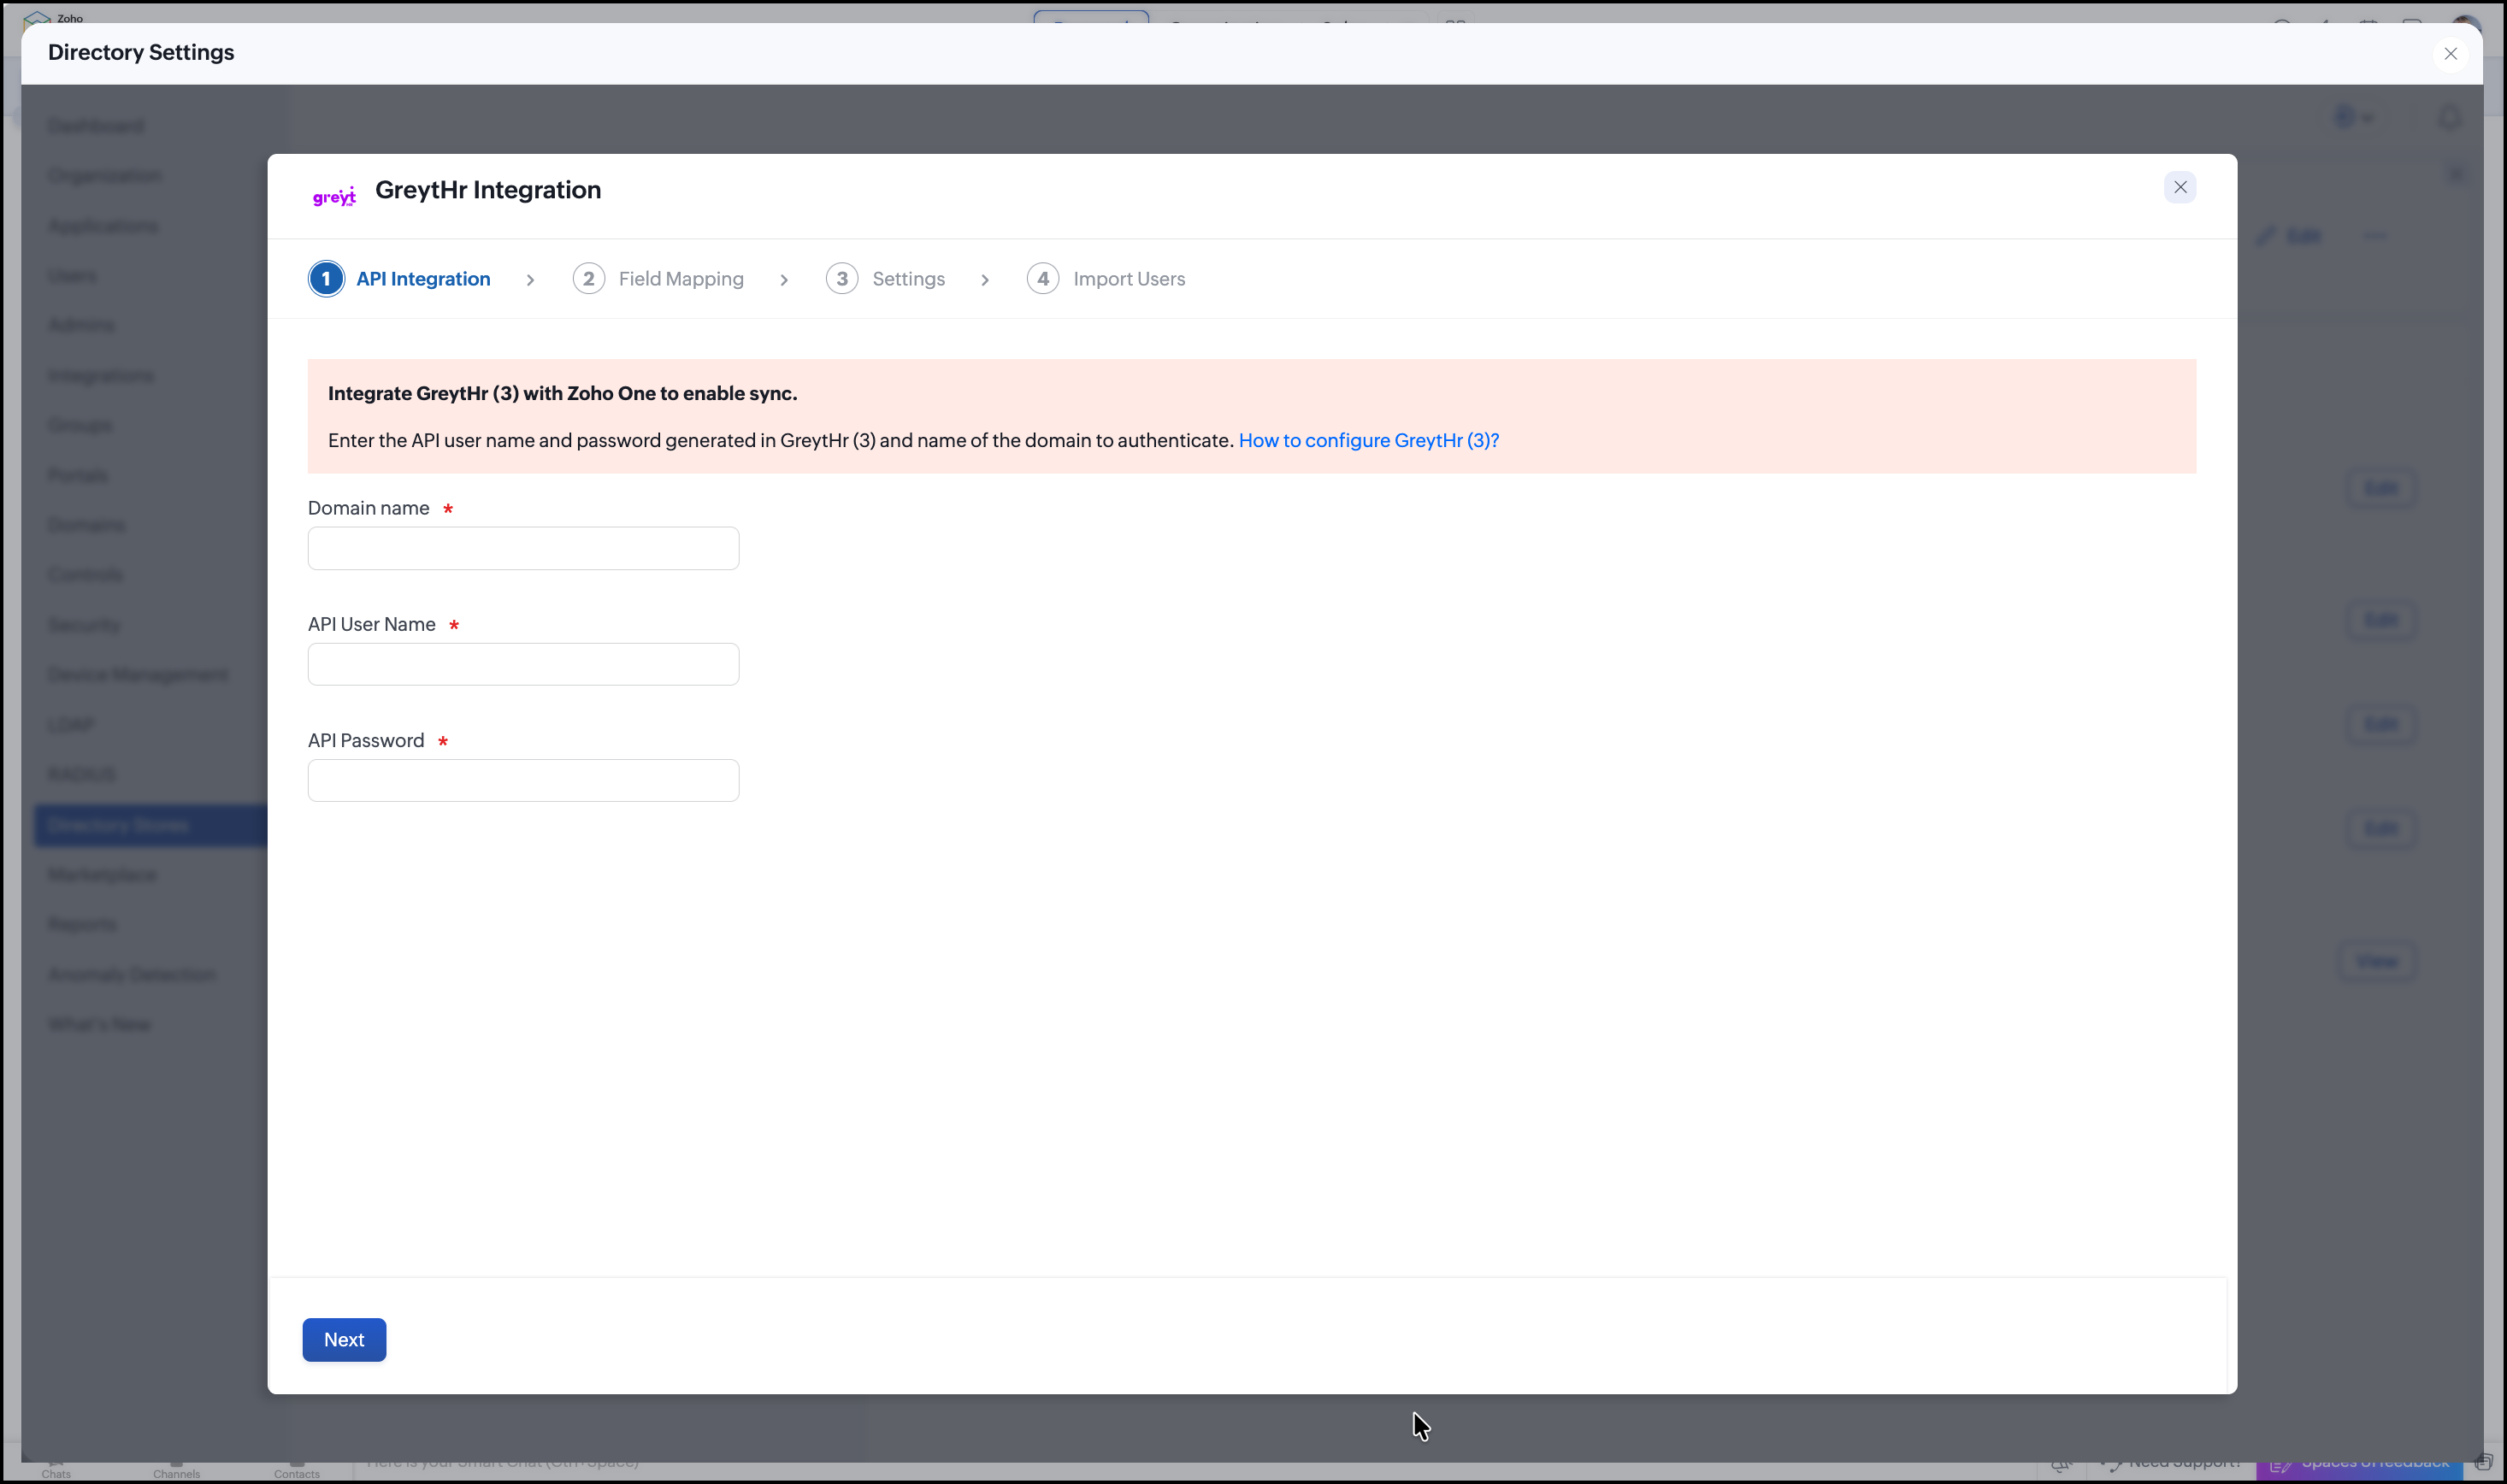Focus the API Password input field
Screen dimensions: 2507x1484
(x=523, y=780)
